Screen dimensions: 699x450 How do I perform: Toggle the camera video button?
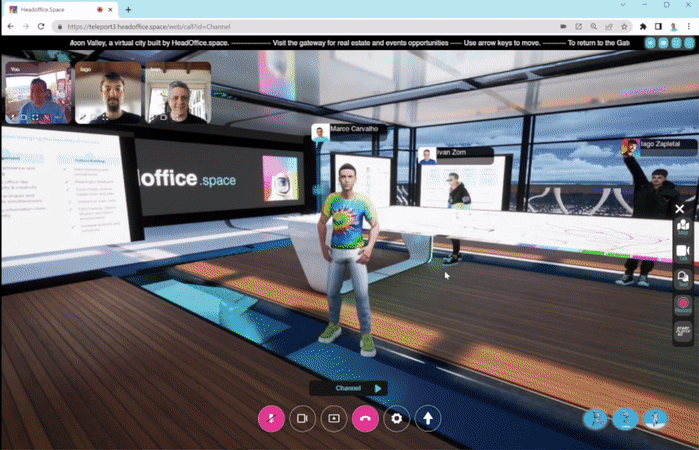pos(302,418)
